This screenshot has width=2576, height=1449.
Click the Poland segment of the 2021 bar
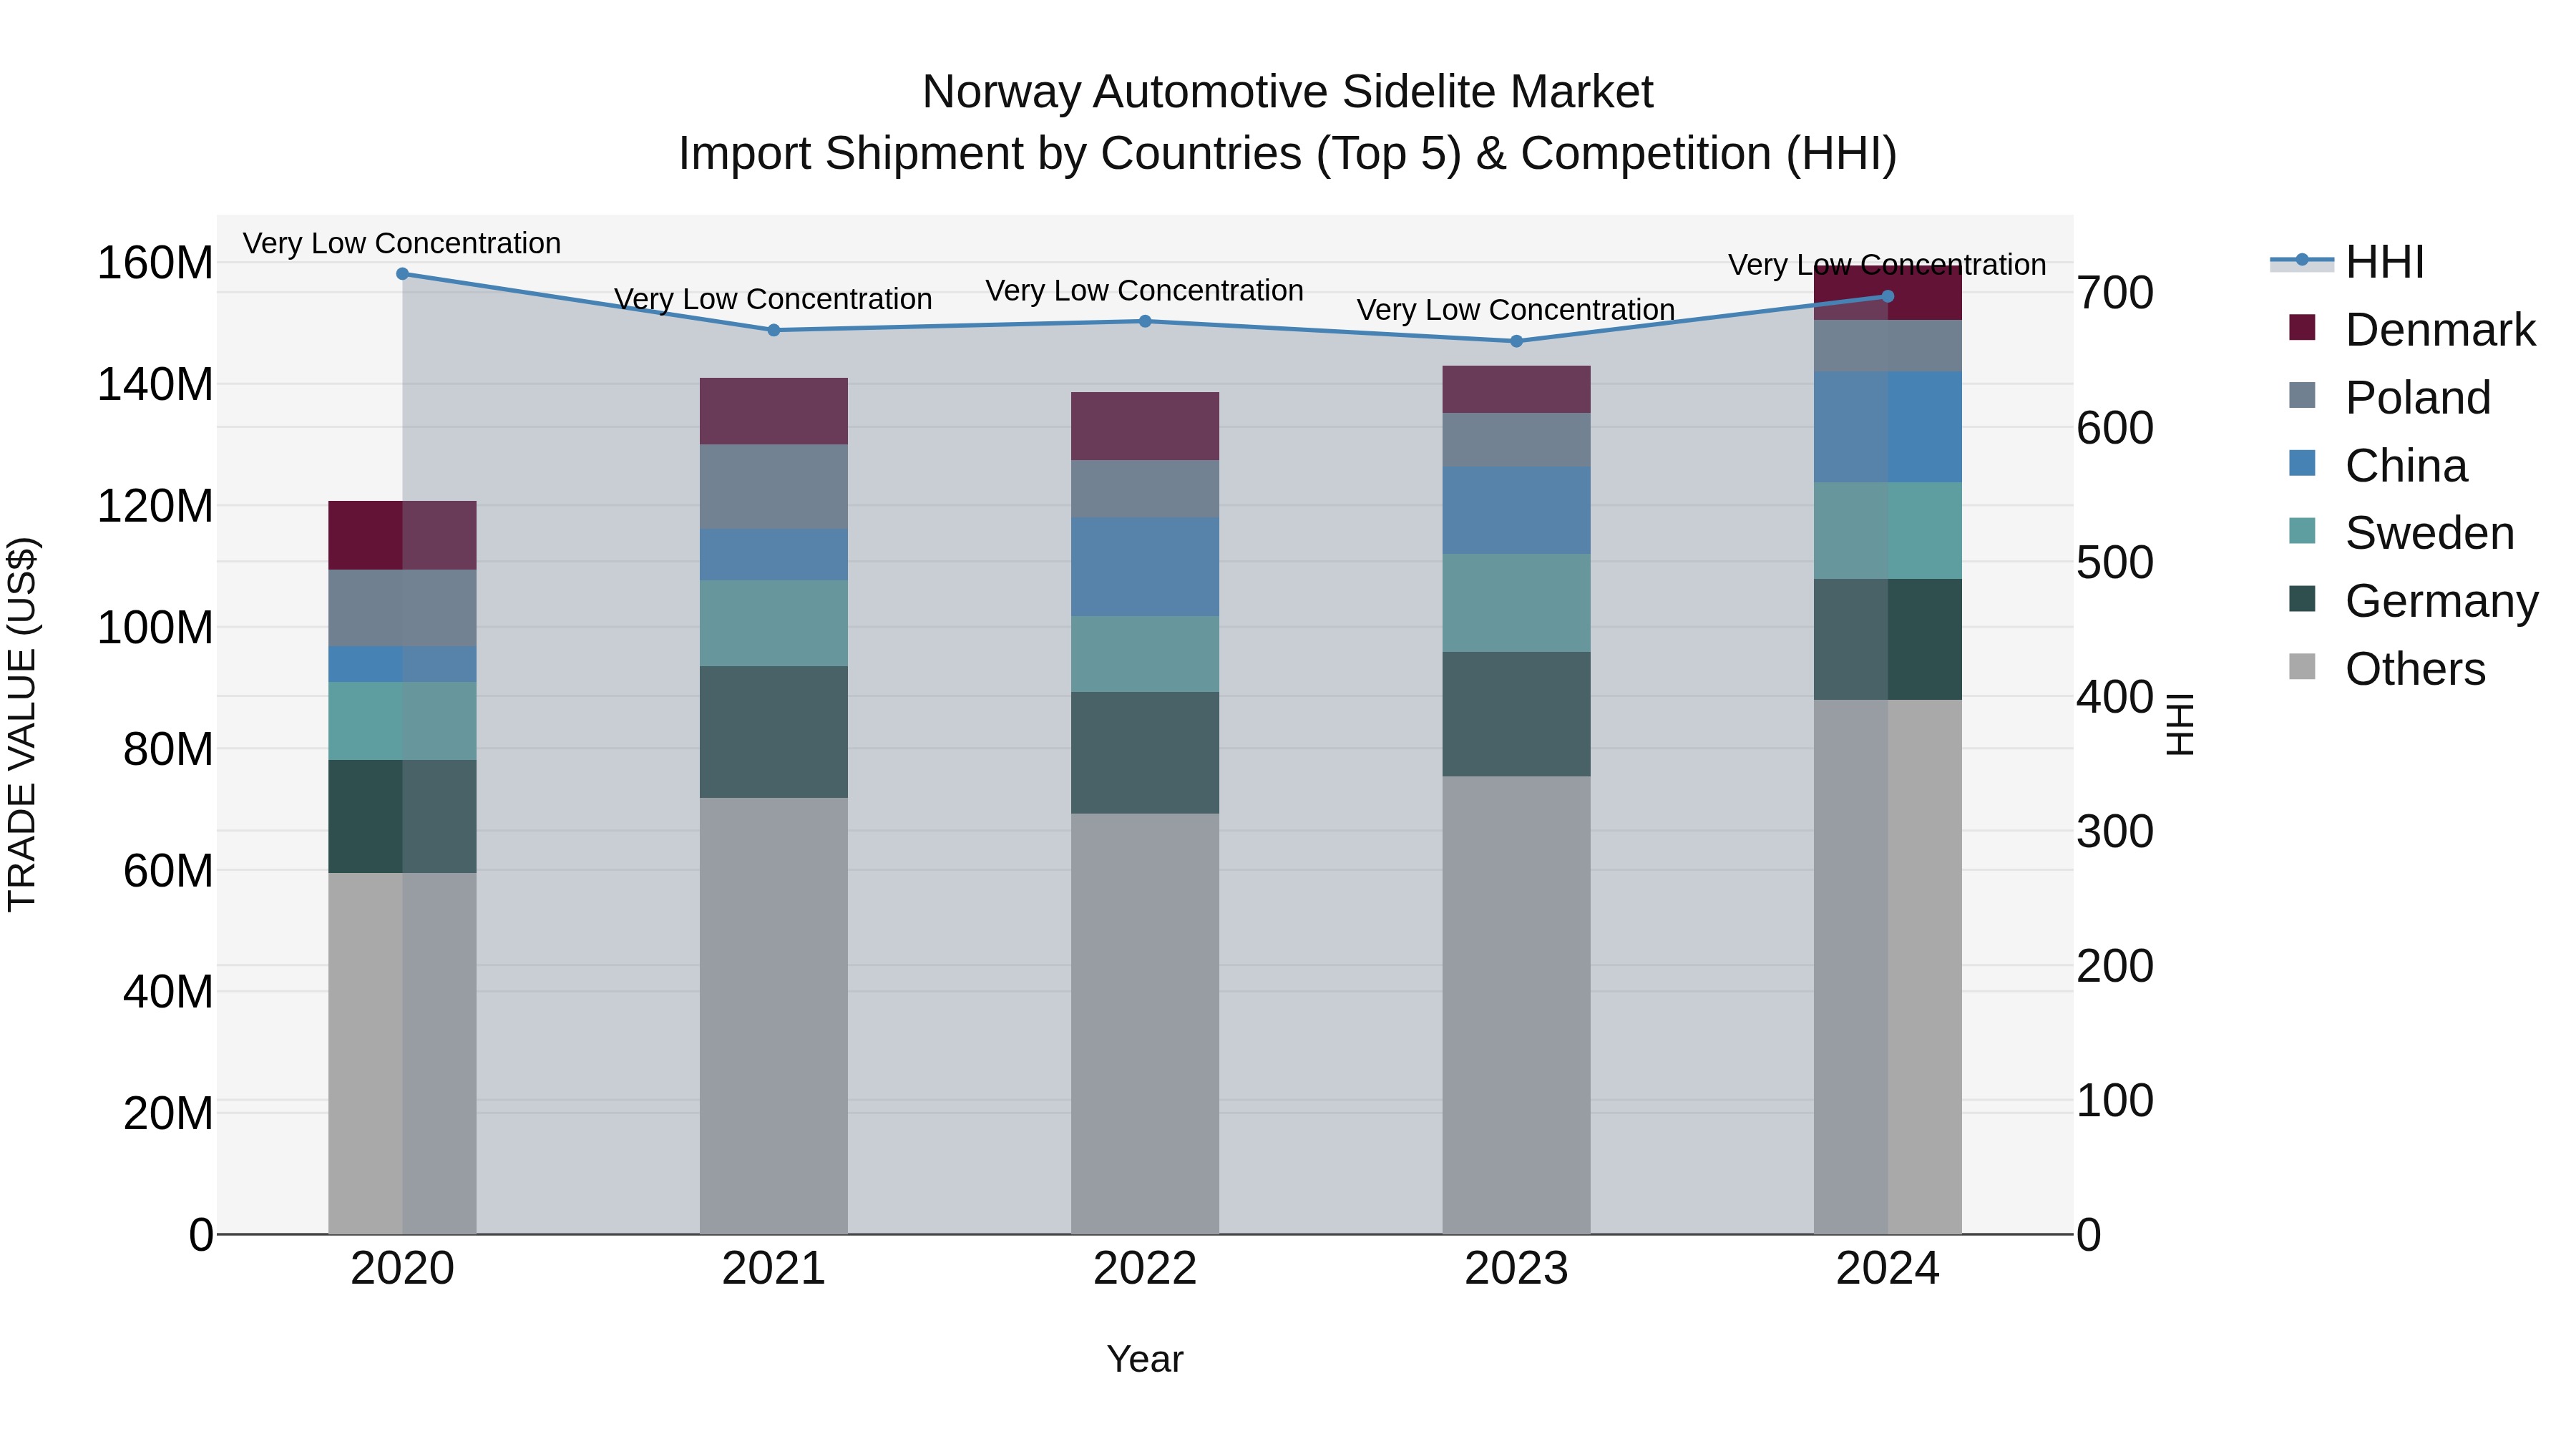pos(774,487)
